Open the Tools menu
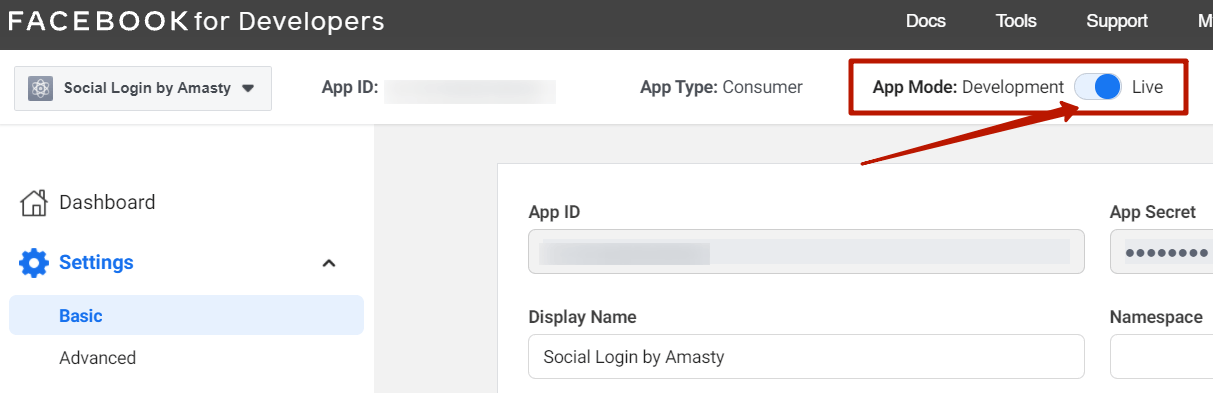Image resolution: width=1213 pixels, height=393 pixels. (1016, 21)
